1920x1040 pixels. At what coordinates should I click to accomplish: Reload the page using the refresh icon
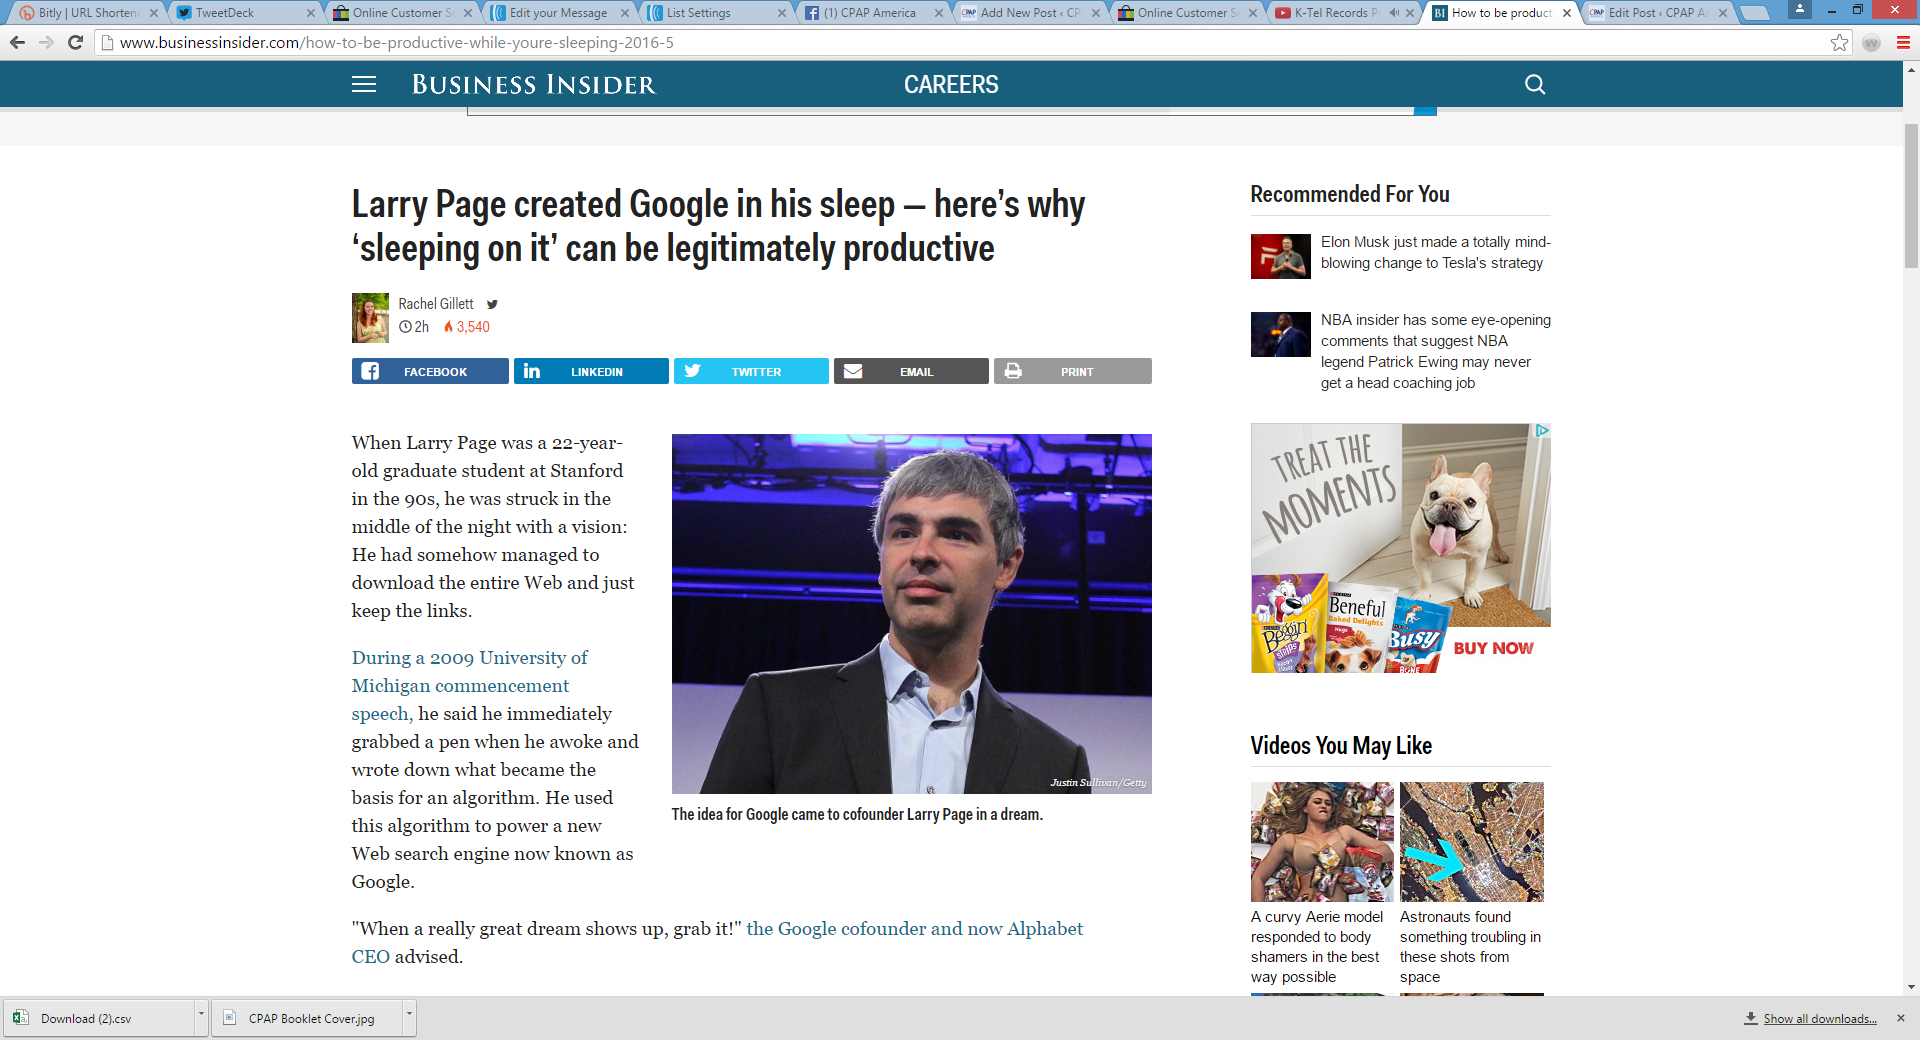pos(75,43)
